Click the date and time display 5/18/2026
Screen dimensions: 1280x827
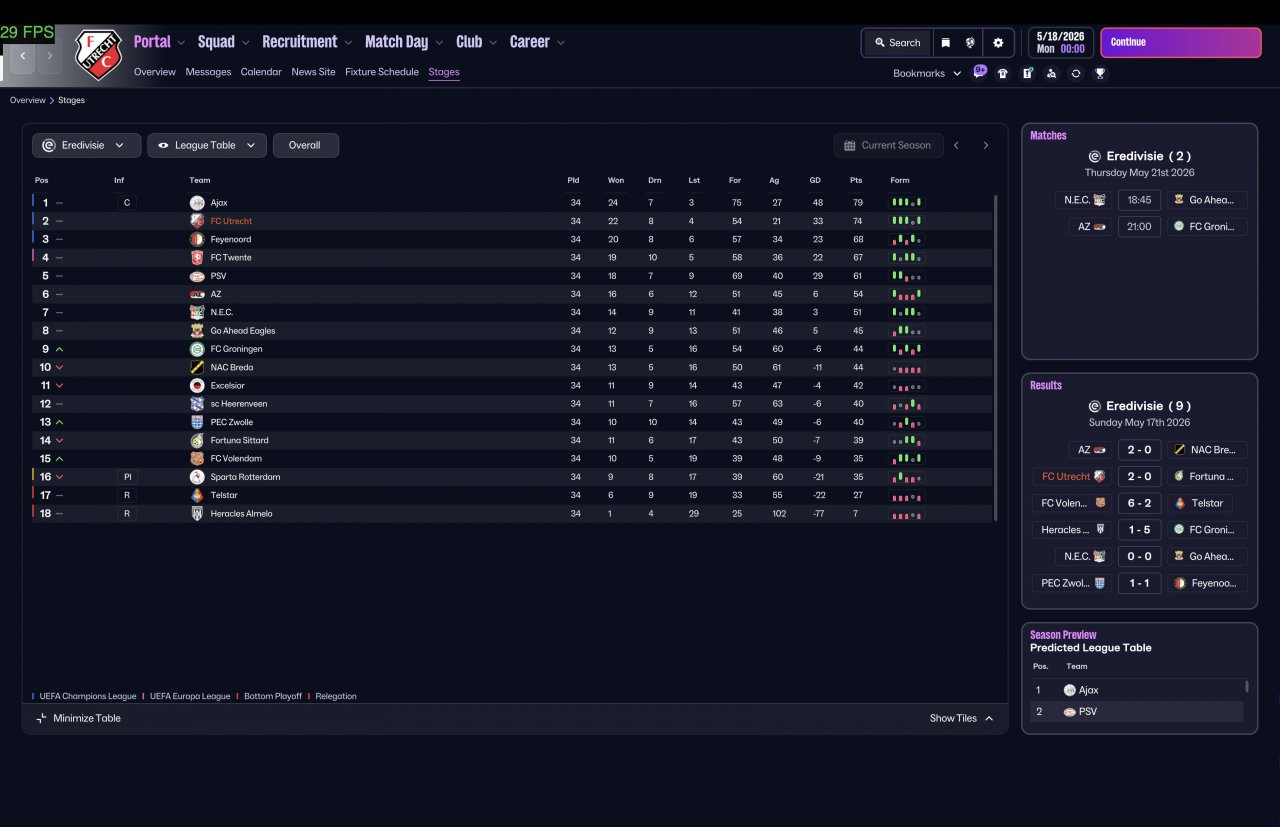click(x=1060, y=43)
